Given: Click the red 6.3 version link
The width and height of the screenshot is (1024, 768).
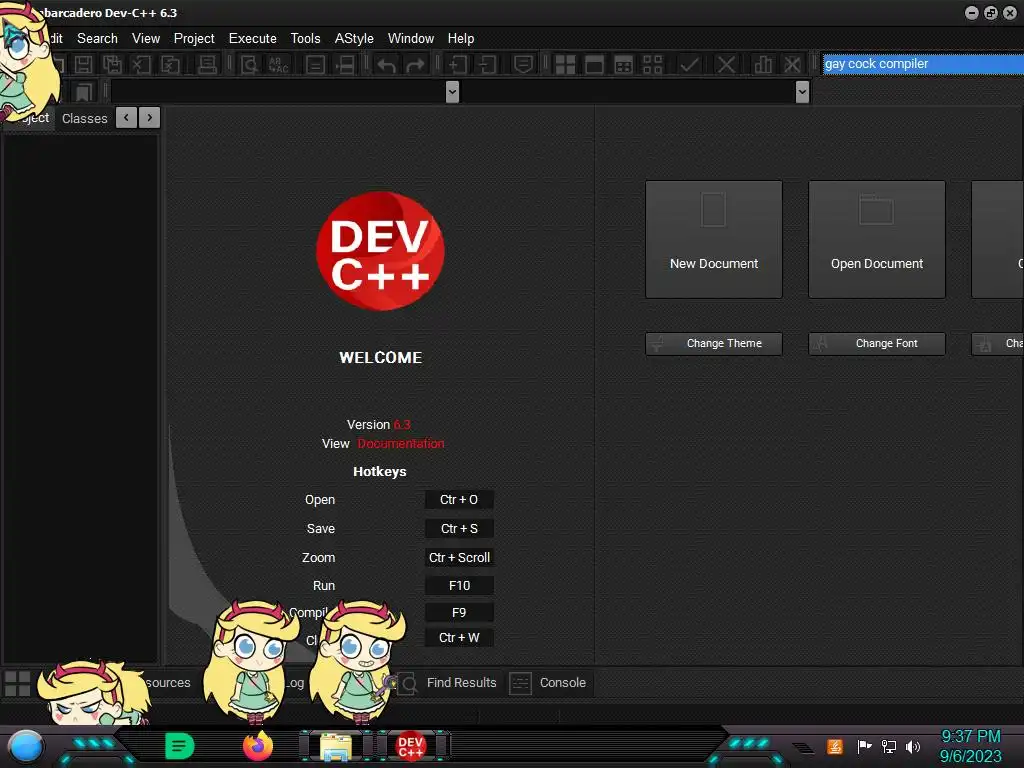Looking at the screenshot, I should coord(402,424).
